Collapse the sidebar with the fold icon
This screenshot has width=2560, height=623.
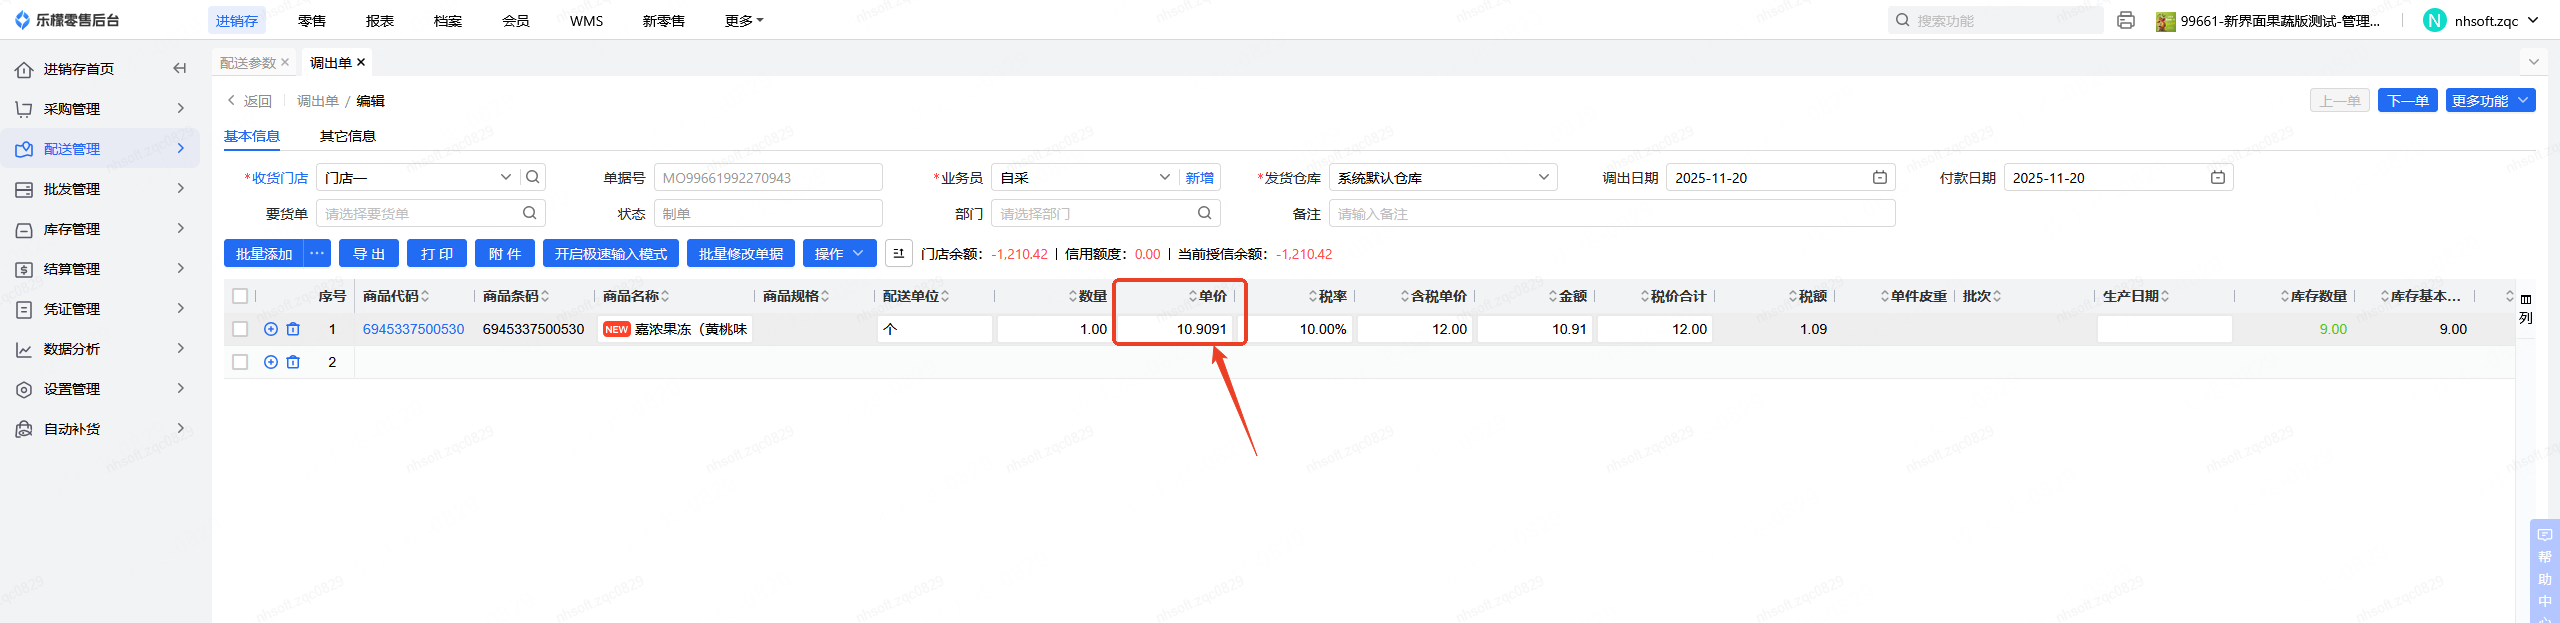180,69
